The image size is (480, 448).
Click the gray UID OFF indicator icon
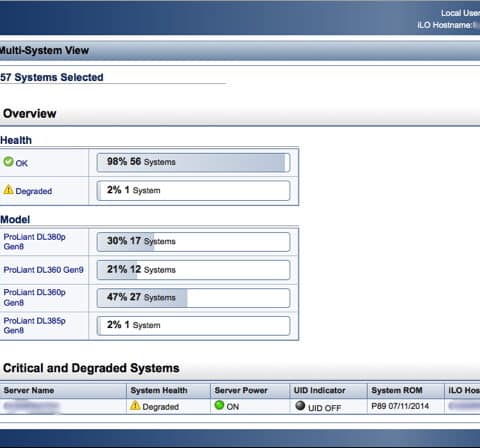point(300,405)
